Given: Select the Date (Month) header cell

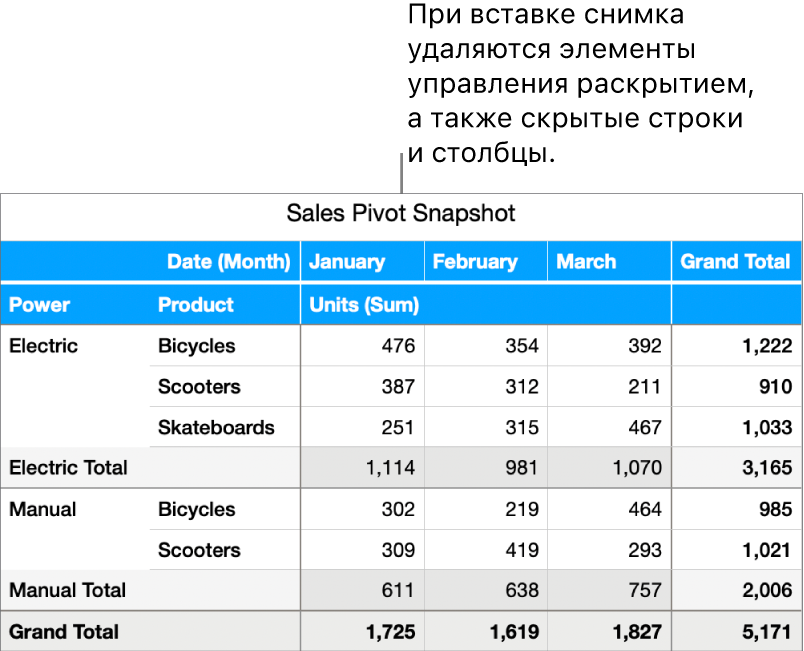Looking at the screenshot, I should 229,262.
